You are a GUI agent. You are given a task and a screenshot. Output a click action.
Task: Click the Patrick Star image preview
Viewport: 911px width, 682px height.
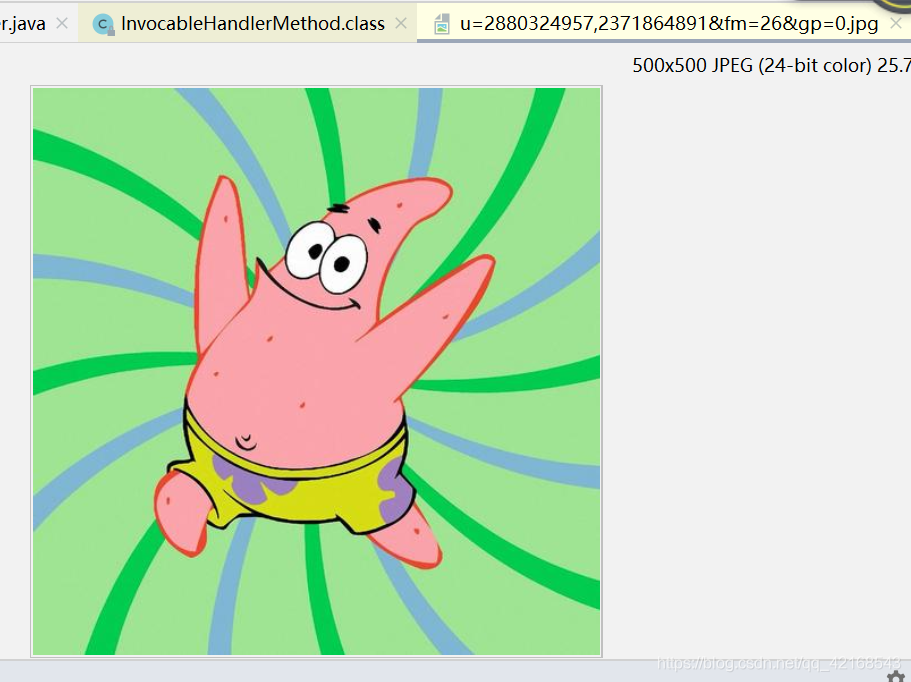click(x=316, y=371)
